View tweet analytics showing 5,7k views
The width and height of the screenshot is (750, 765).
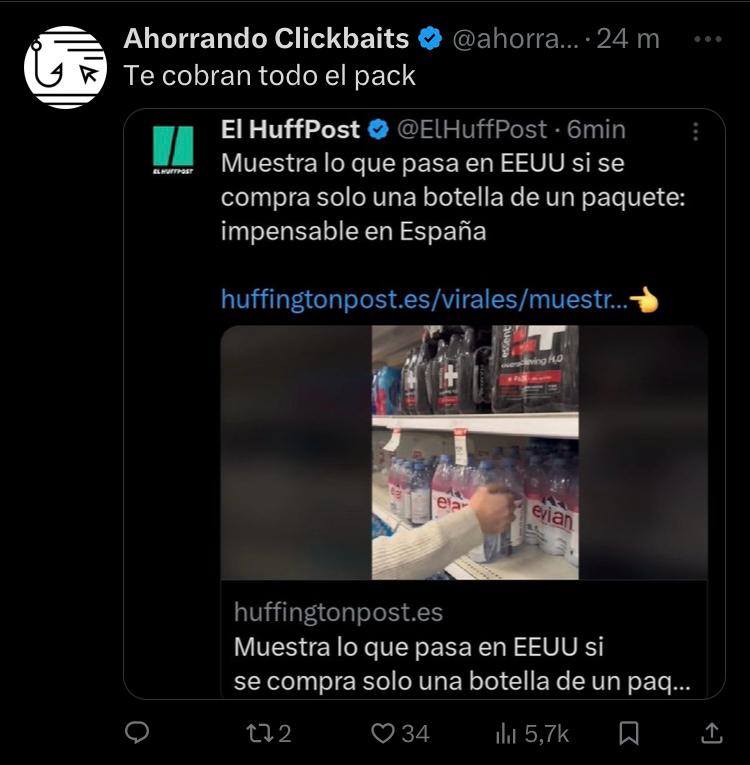(532, 733)
